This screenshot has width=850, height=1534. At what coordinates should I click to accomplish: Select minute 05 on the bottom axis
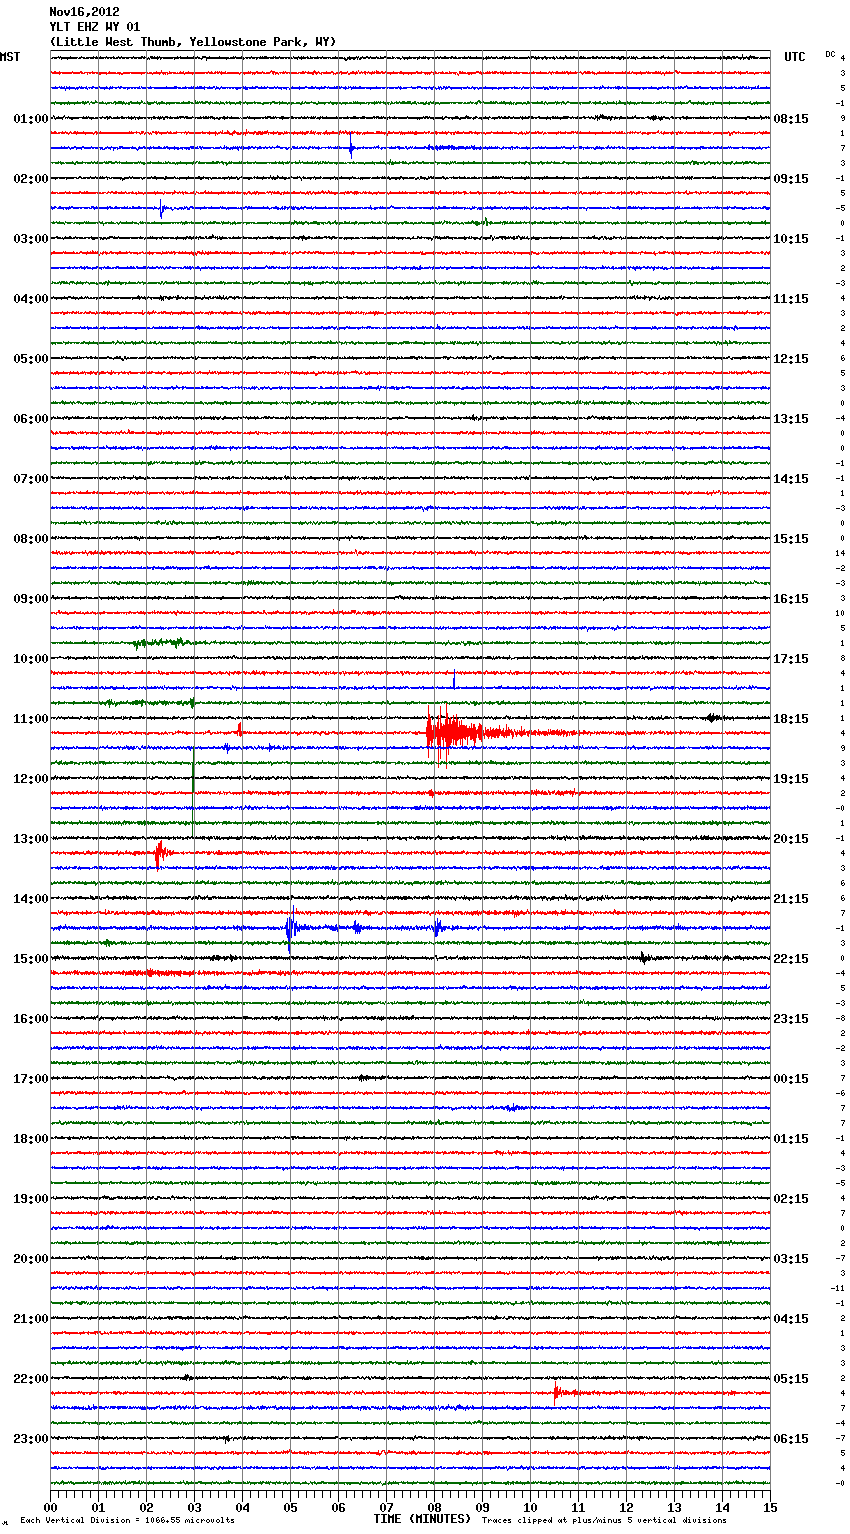[290, 1507]
